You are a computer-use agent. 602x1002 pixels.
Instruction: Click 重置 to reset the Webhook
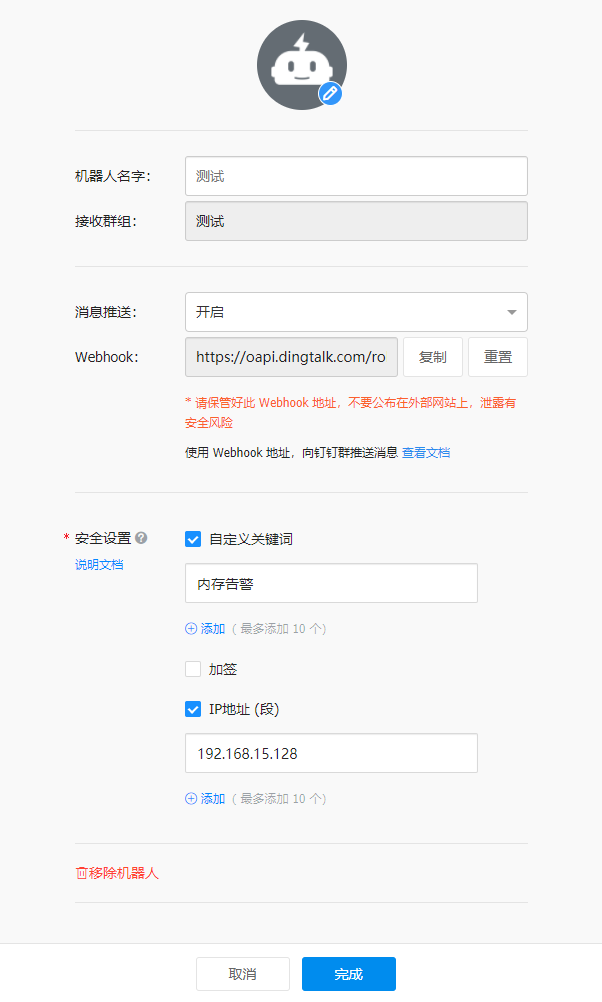pyautogui.click(x=497, y=357)
